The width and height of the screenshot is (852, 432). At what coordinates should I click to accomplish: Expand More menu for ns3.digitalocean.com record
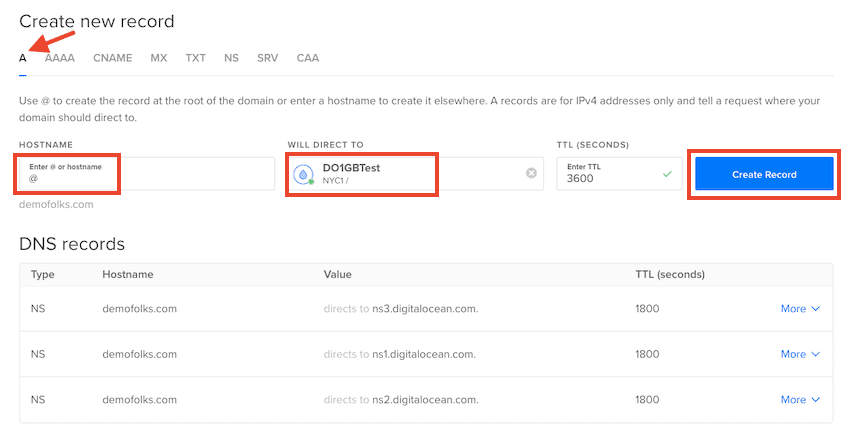800,309
